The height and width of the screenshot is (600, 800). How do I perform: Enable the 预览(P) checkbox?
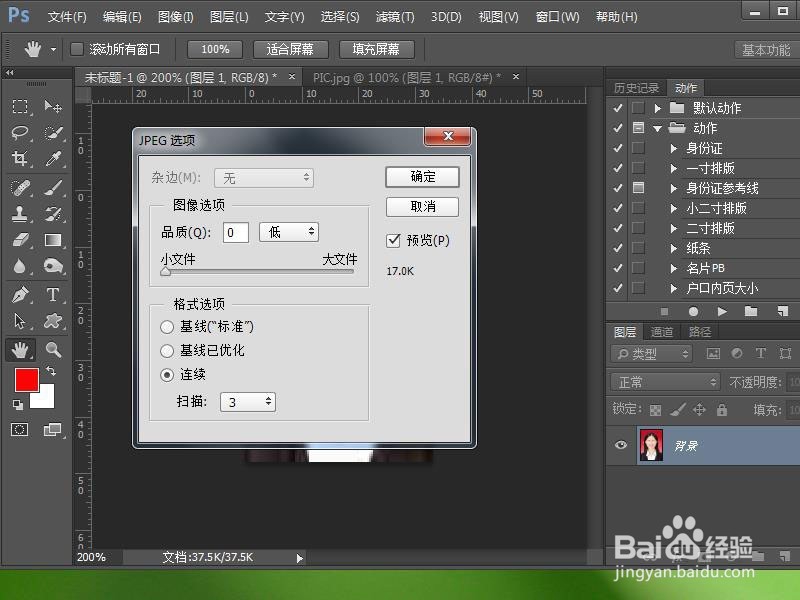pyautogui.click(x=394, y=240)
